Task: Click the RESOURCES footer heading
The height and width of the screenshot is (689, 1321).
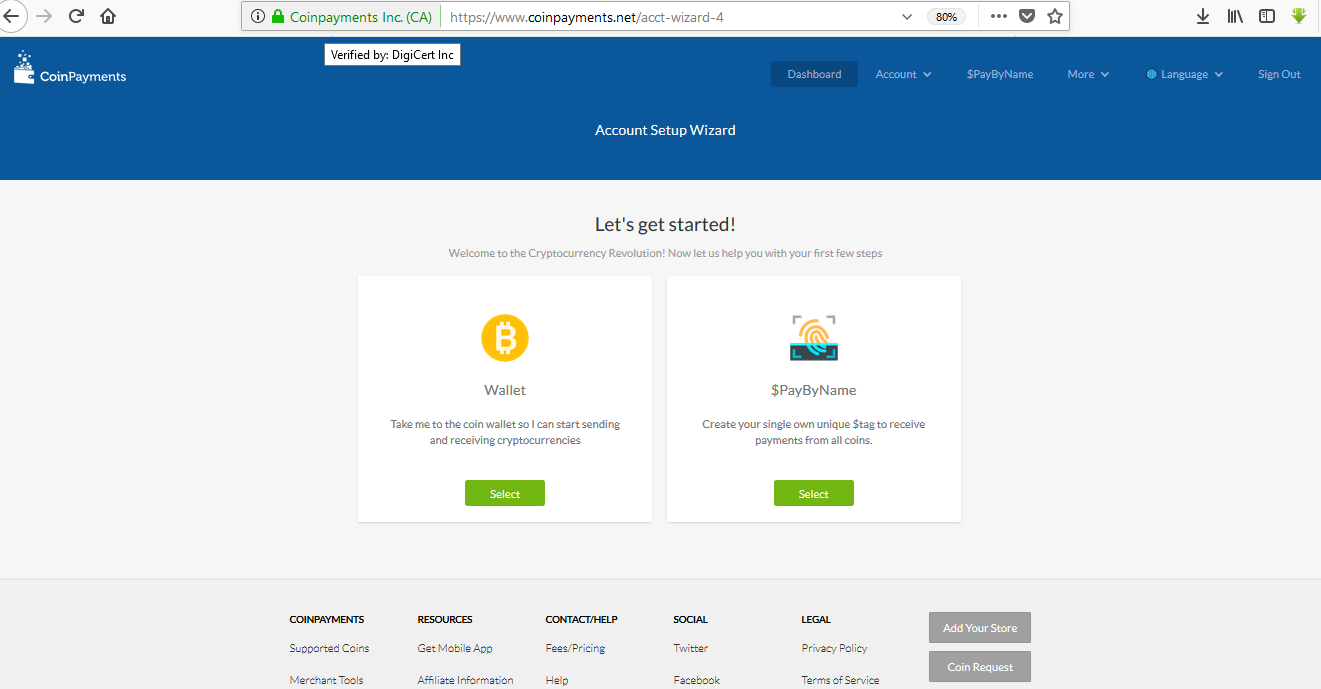Action: (x=445, y=620)
